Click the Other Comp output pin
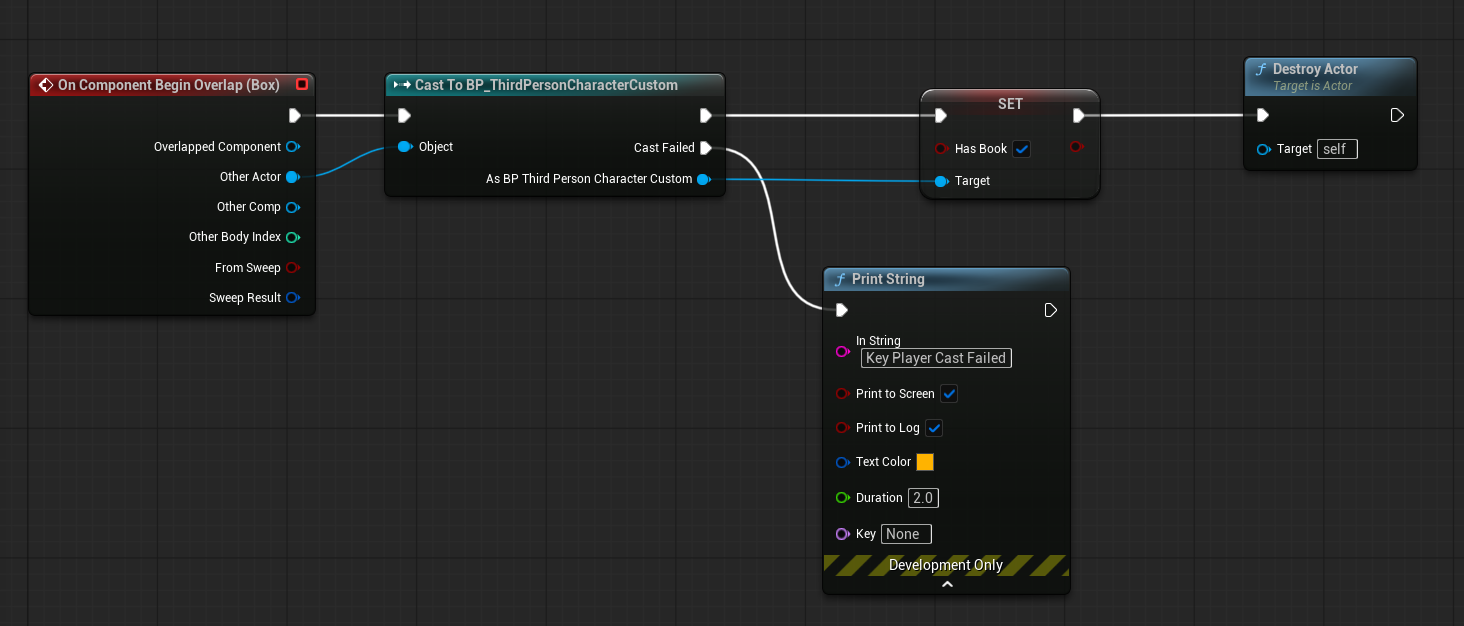 293,207
